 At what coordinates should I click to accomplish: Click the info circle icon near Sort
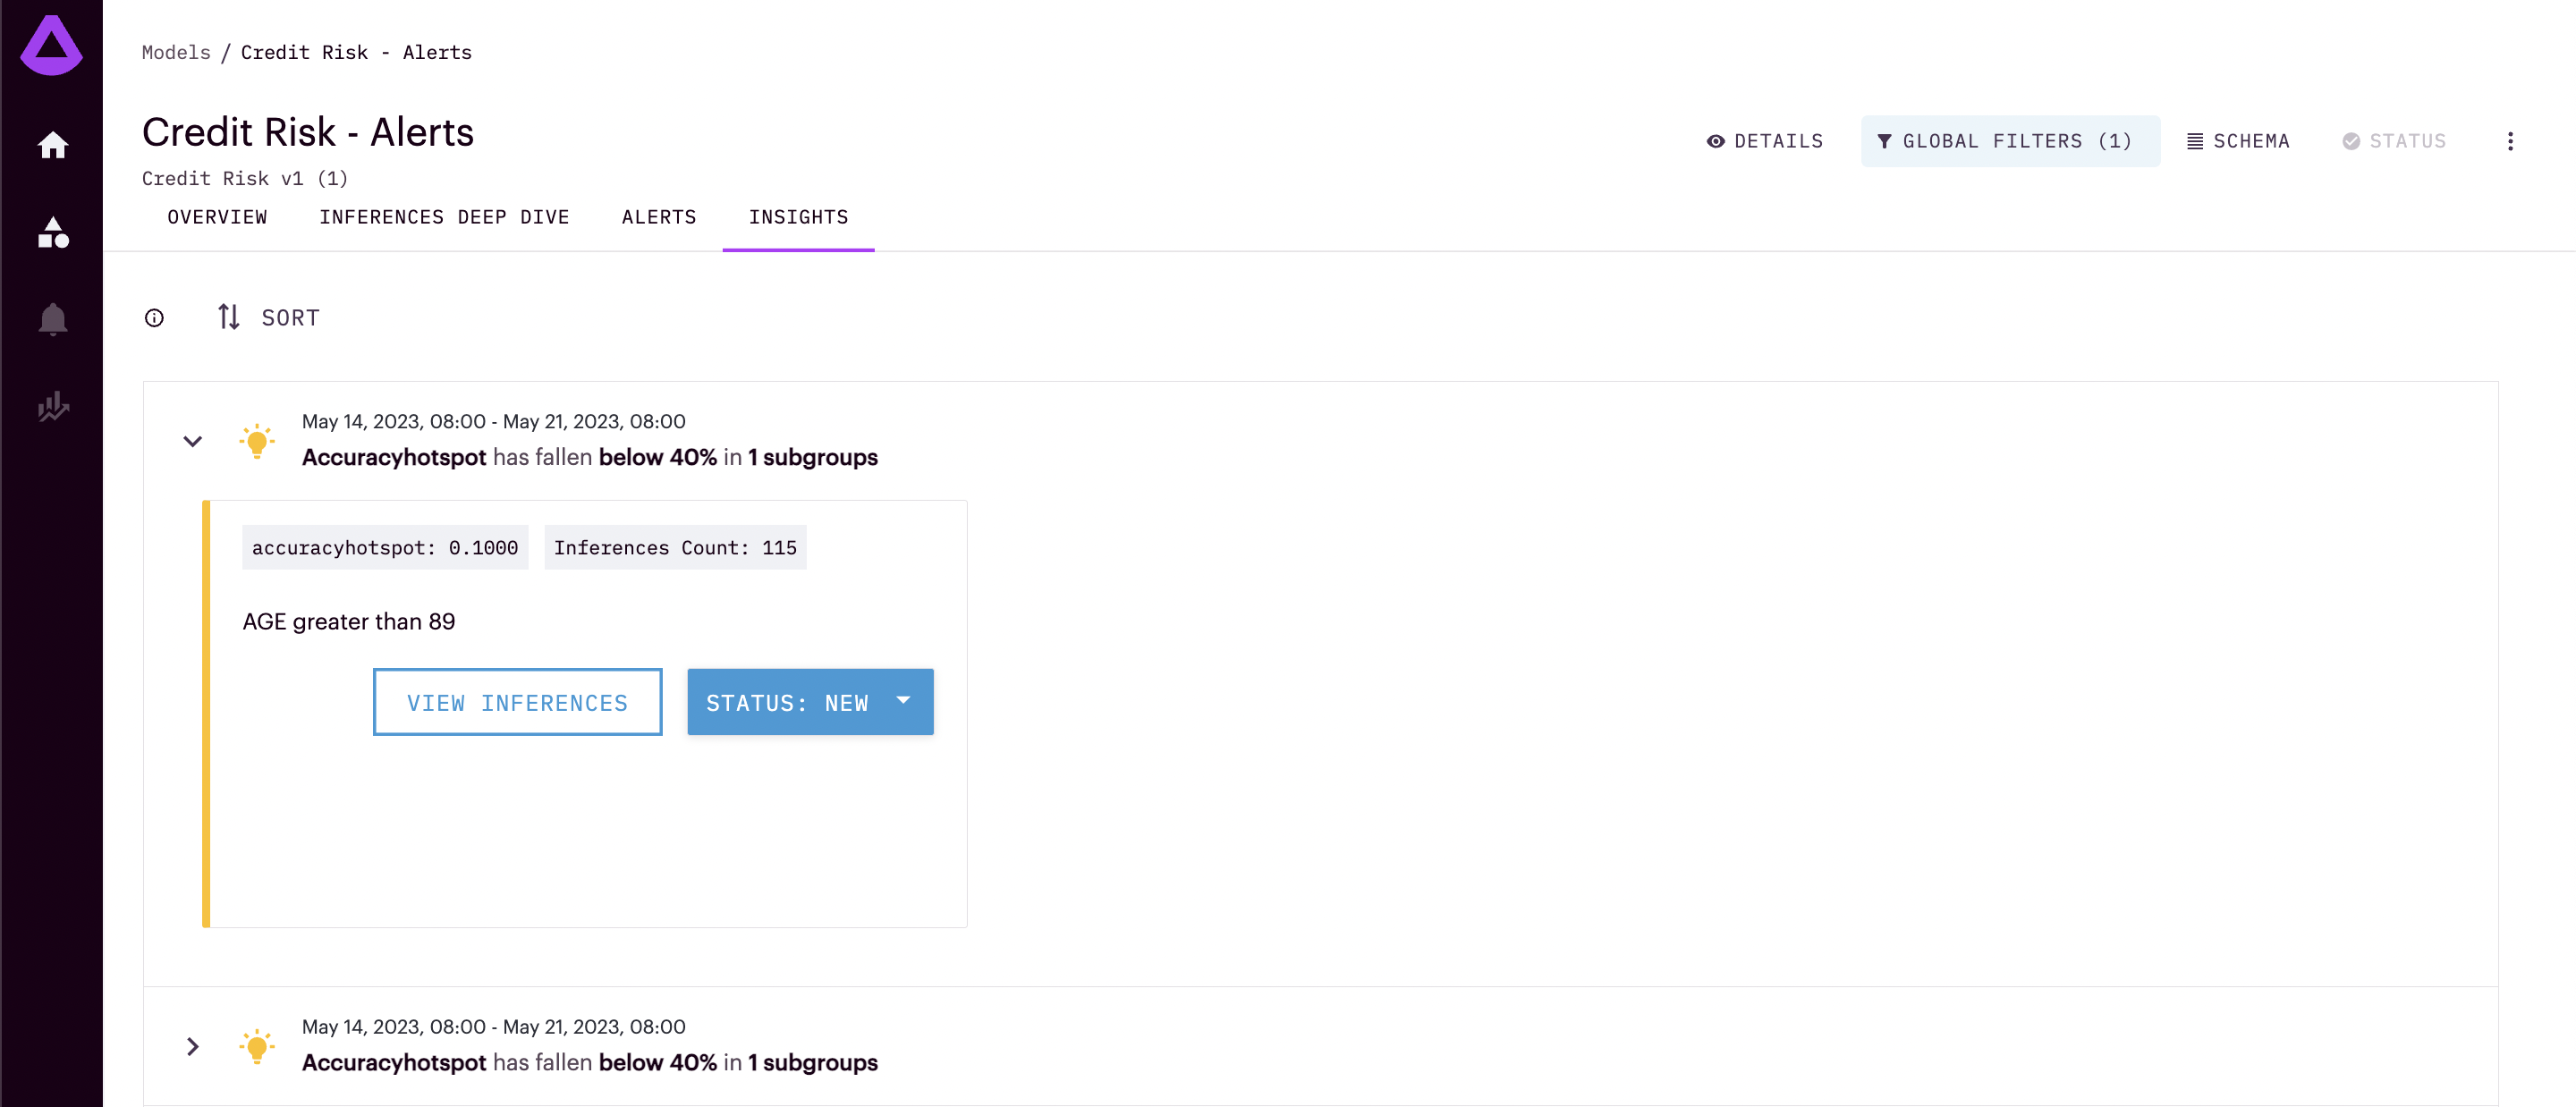(x=154, y=318)
